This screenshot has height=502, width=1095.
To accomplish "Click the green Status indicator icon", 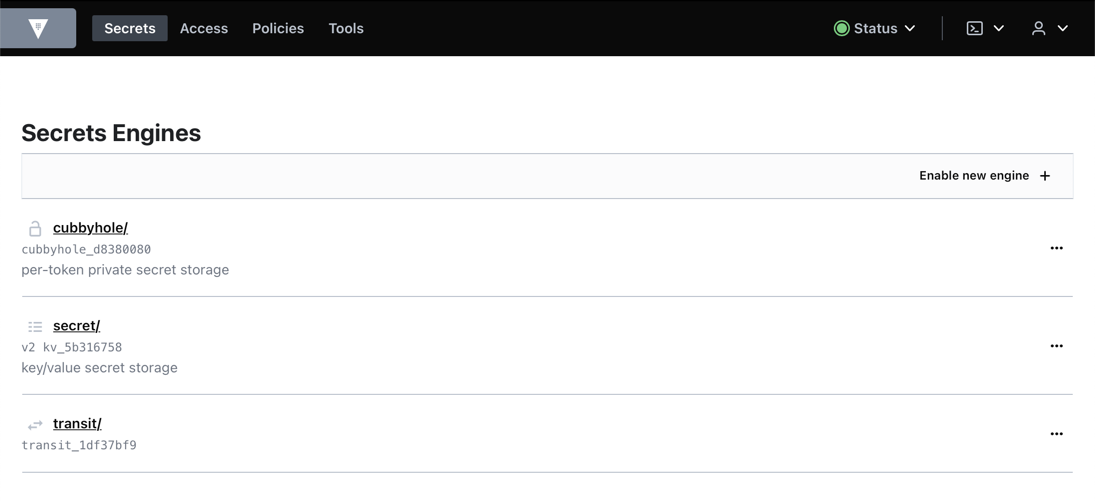I will pos(841,28).
